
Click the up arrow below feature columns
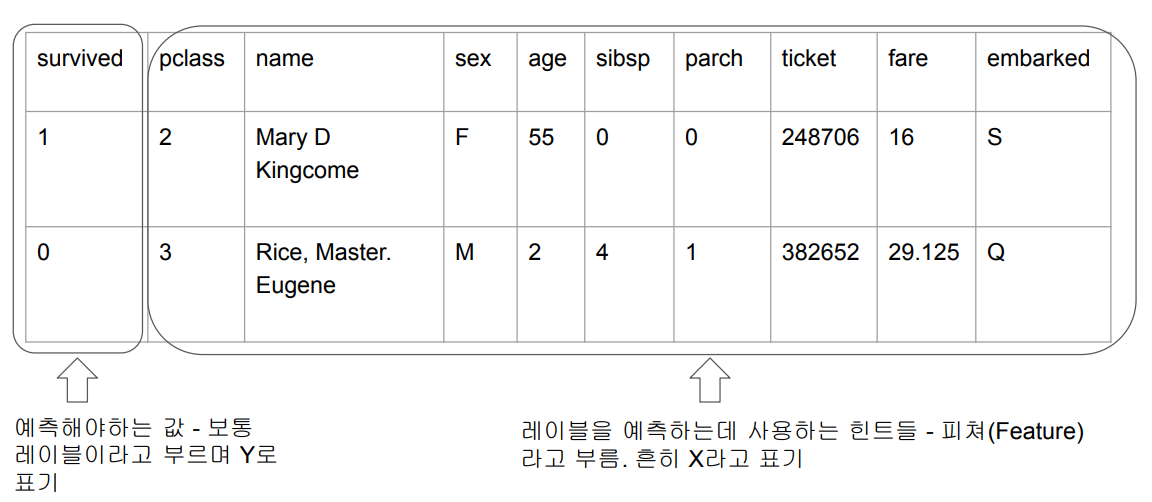click(710, 382)
